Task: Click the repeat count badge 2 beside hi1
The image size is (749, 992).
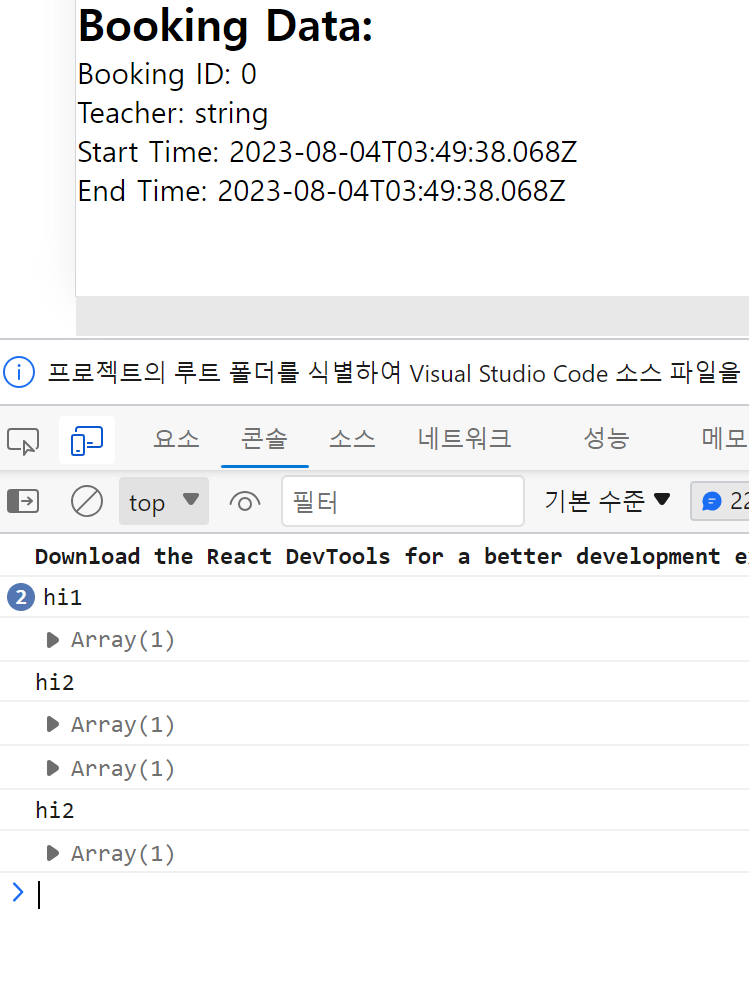Action: [21, 597]
